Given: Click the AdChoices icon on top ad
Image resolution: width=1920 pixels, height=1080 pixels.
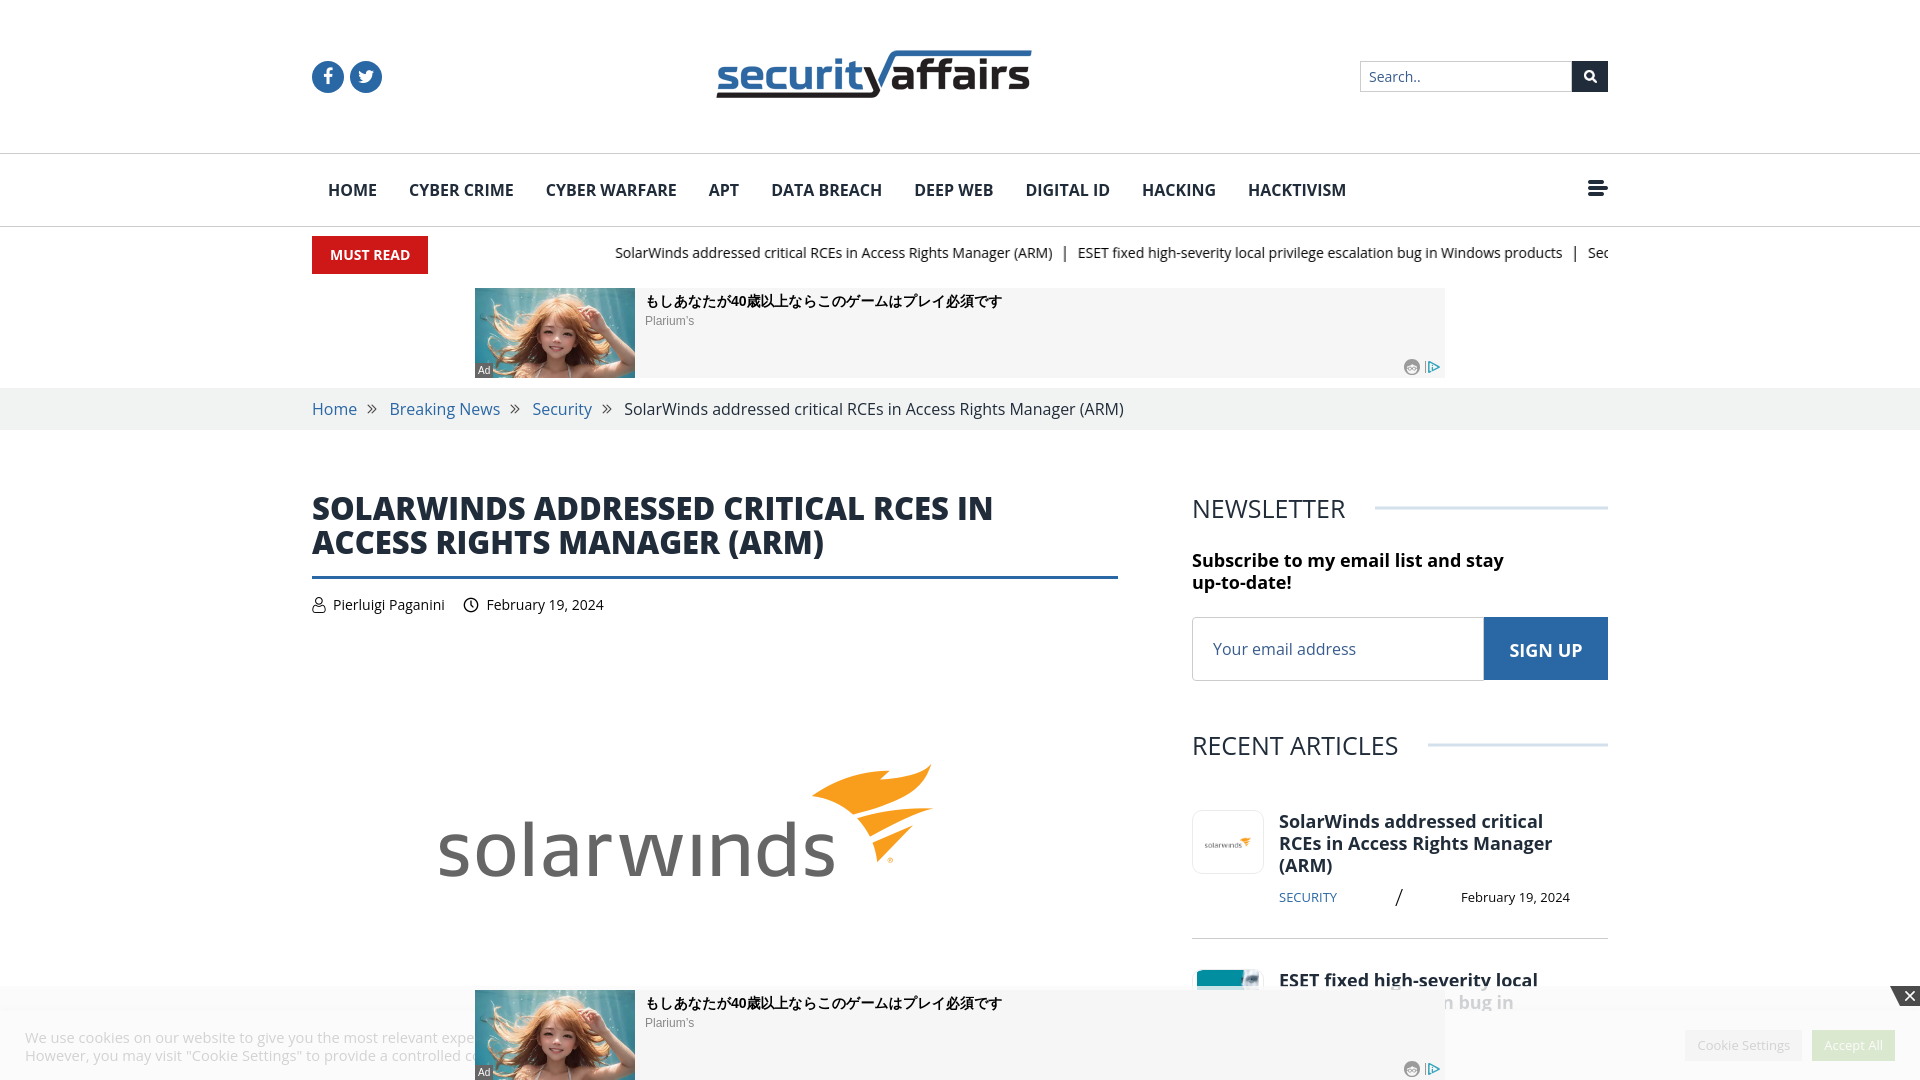Looking at the screenshot, I should [1433, 367].
